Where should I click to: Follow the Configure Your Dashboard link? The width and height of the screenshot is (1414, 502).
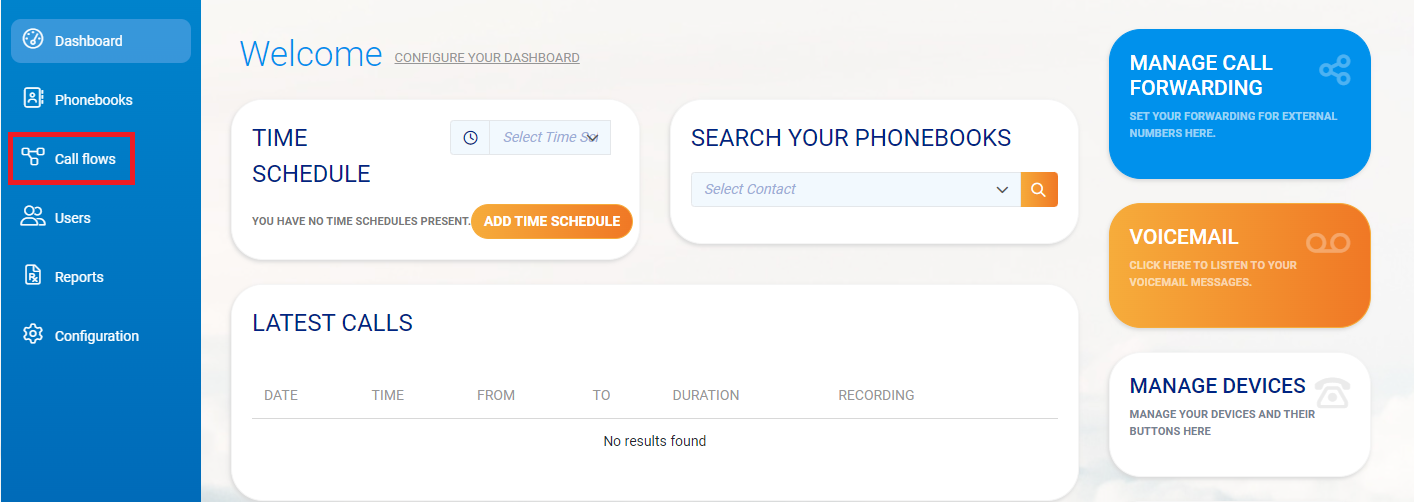(x=487, y=58)
